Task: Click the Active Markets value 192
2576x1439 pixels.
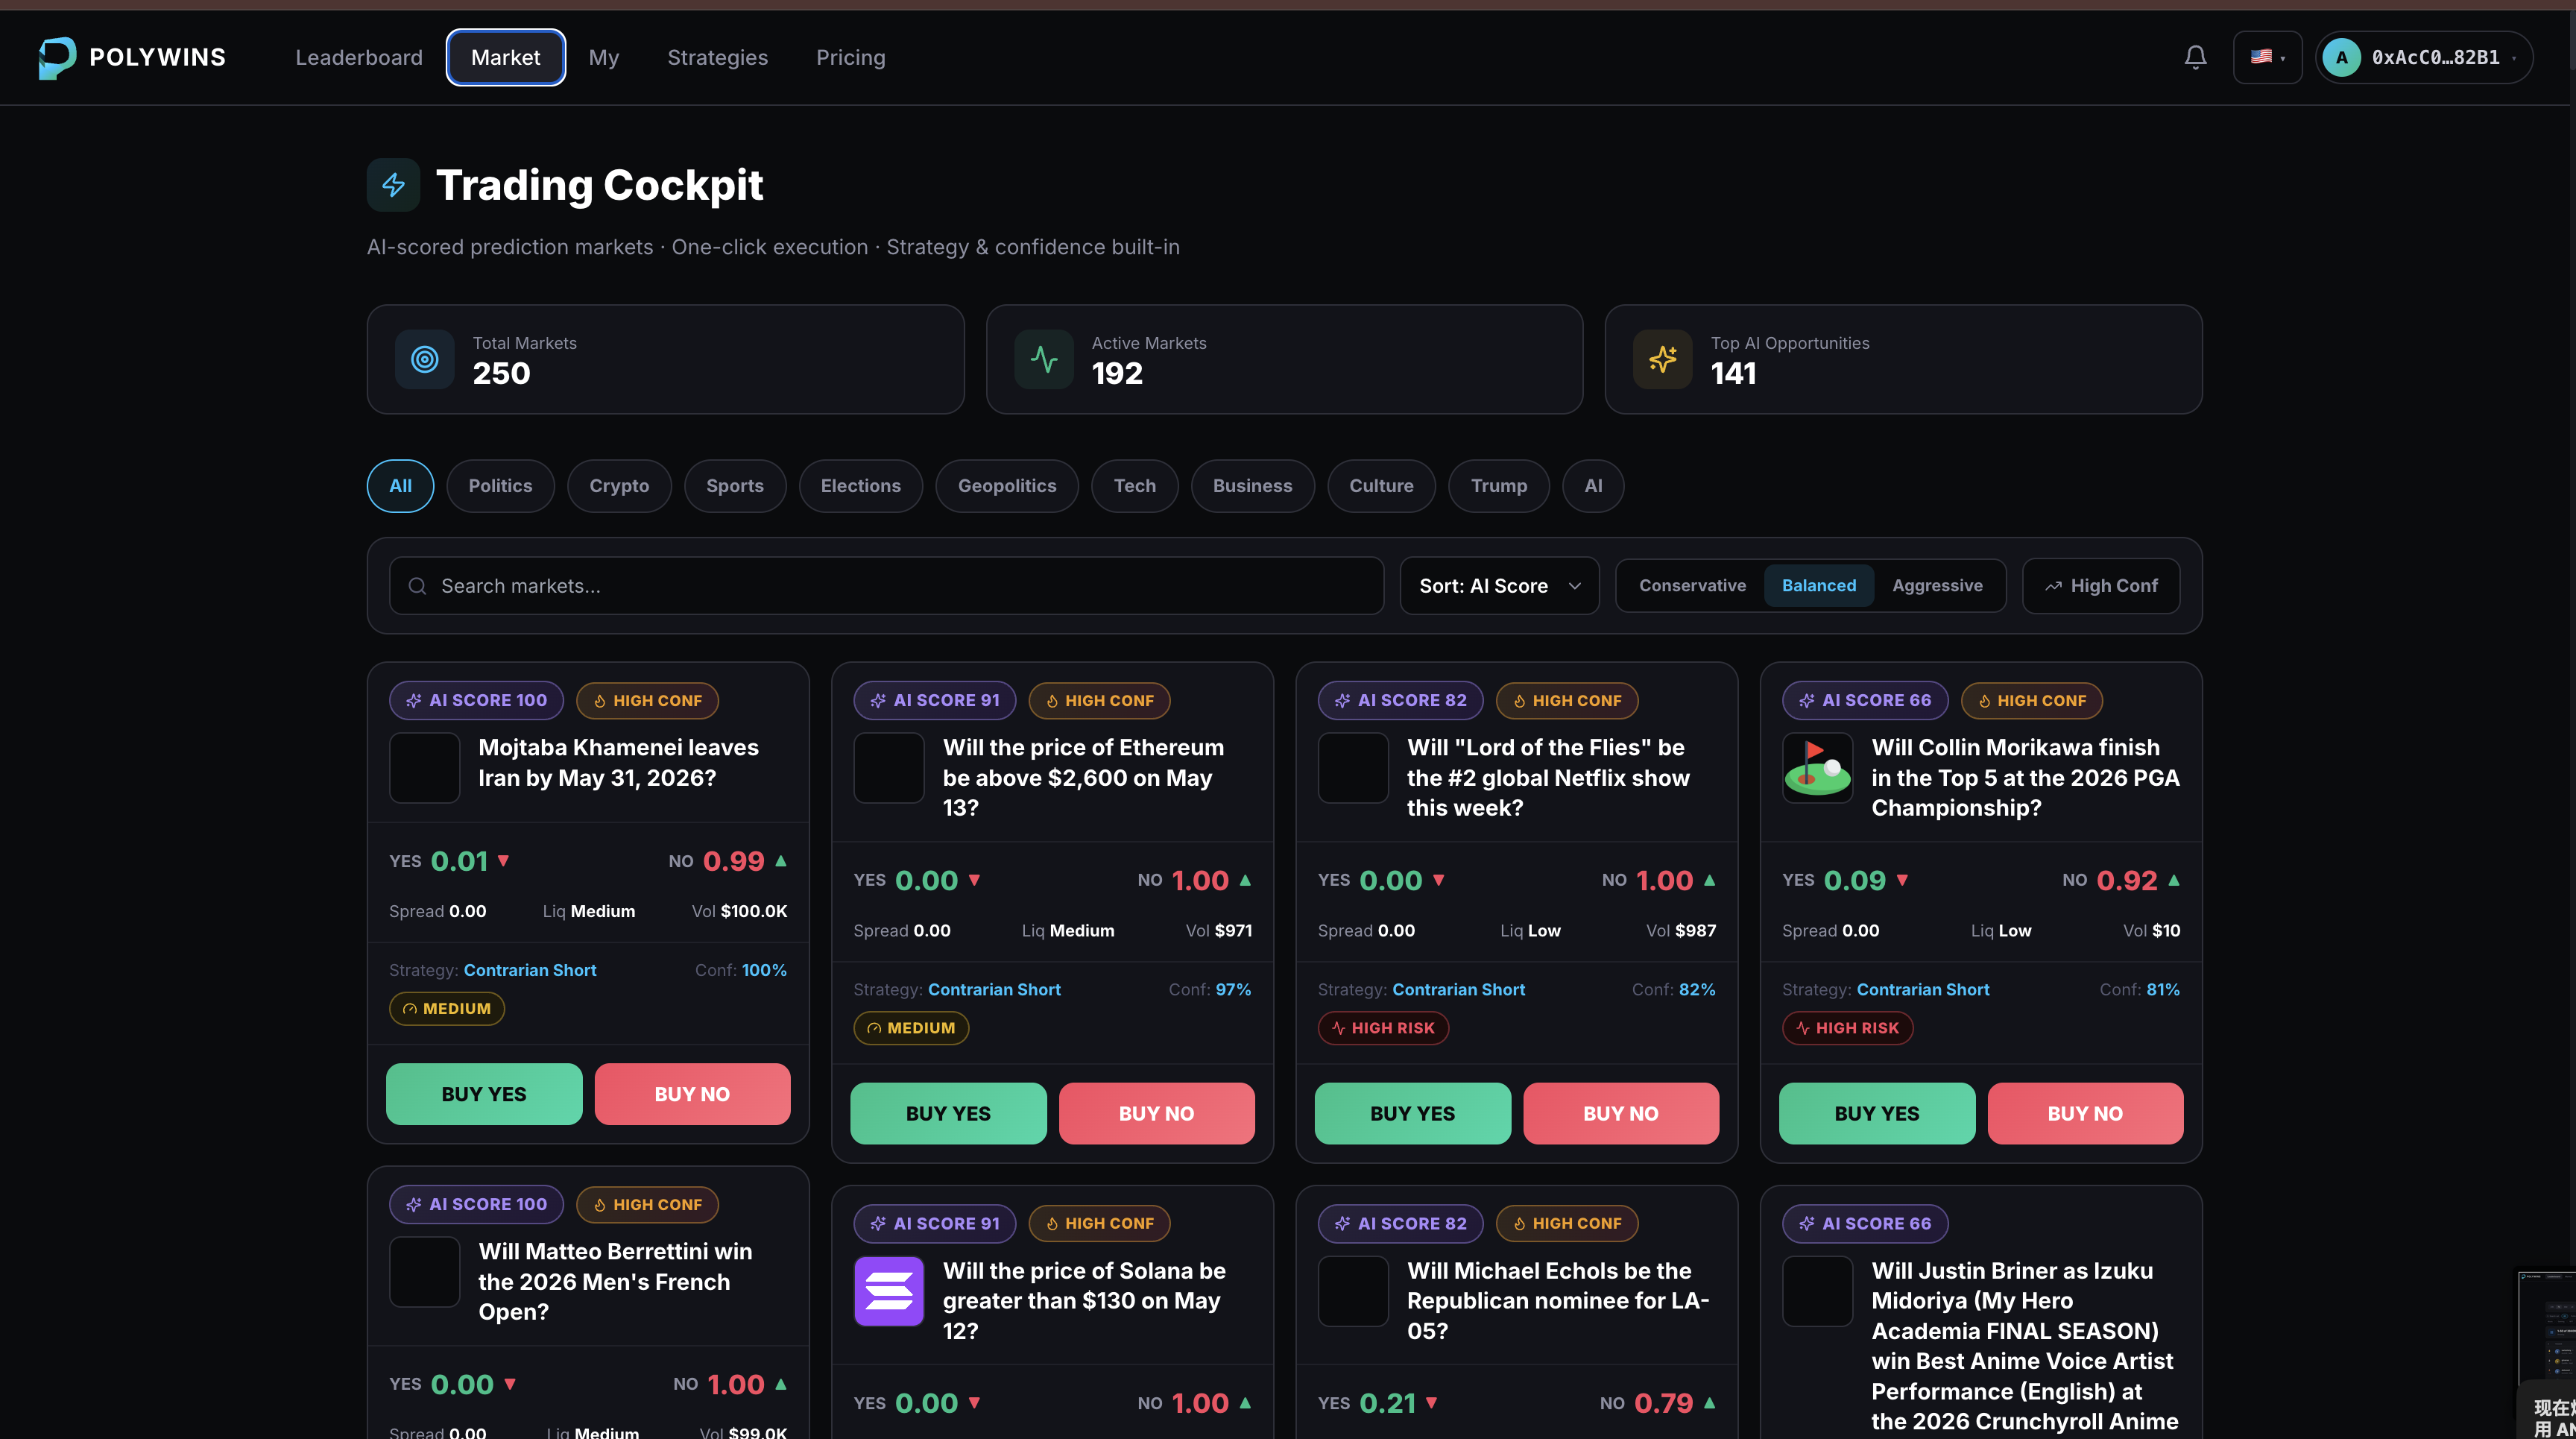Action: (1117, 373)
